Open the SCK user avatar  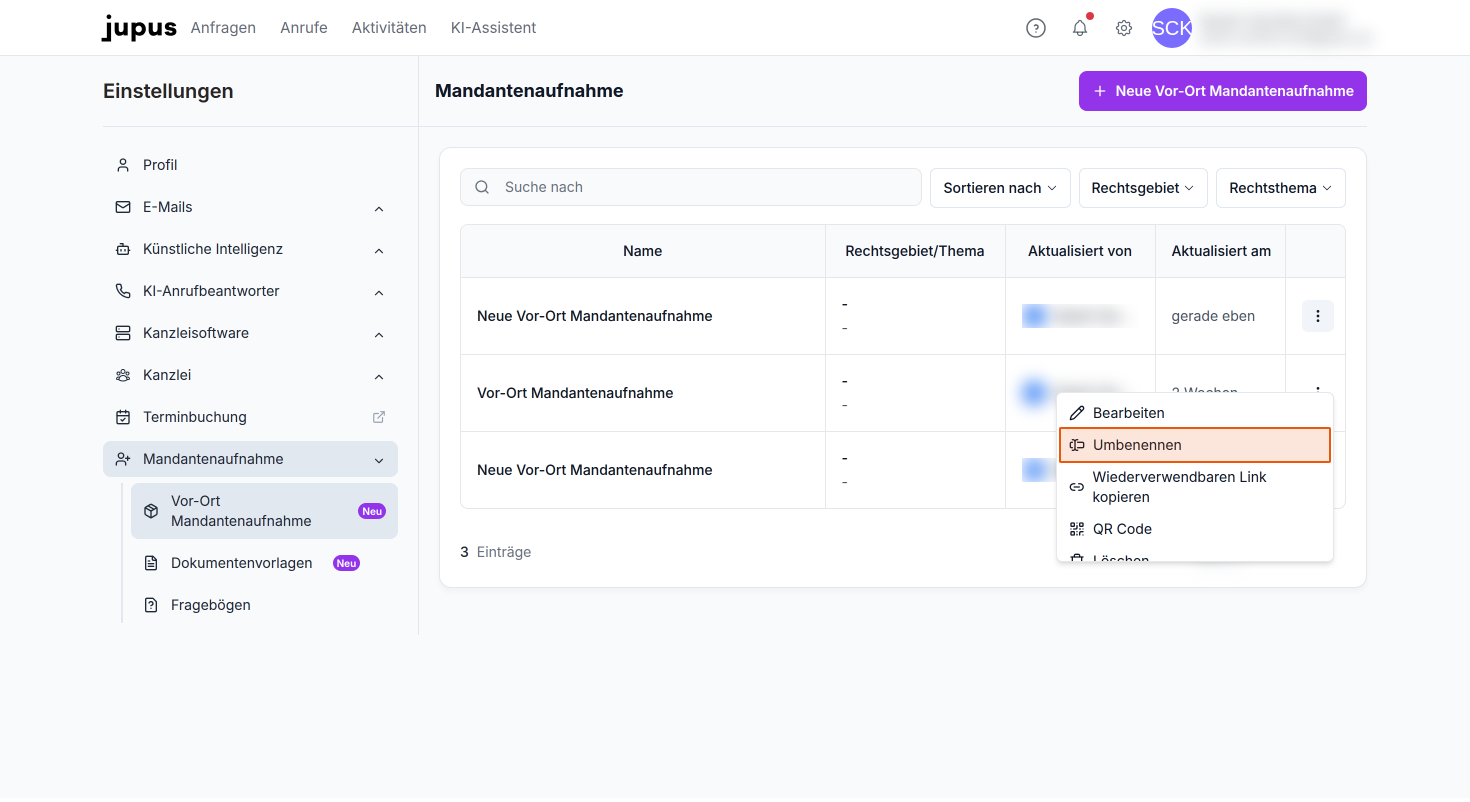point(1172,28)
